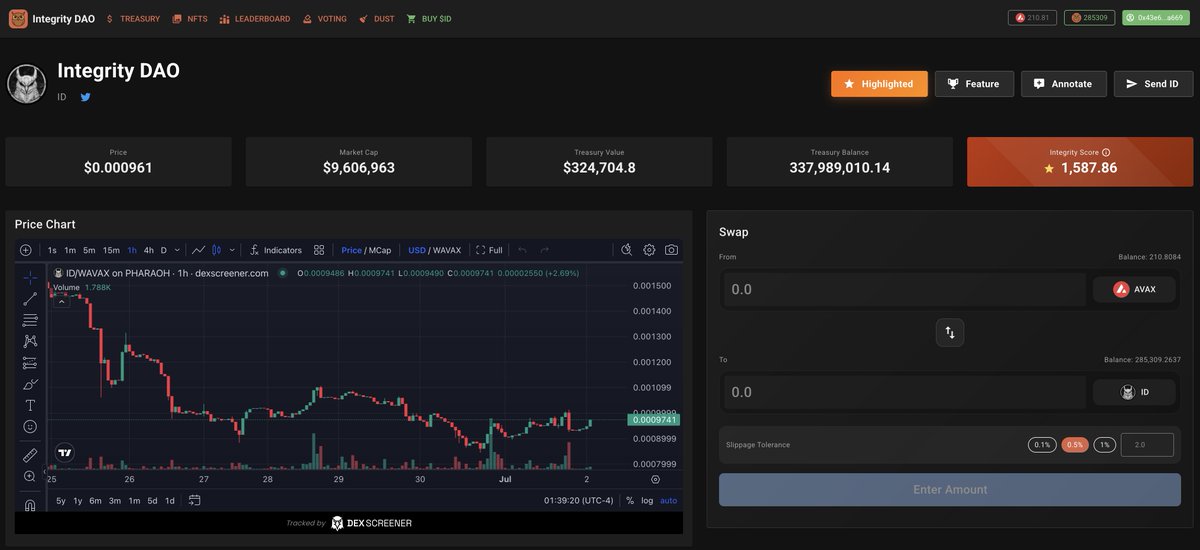This screenshot has width=1200, height=550.
Task: Select the ruler measure tool
Action: click(x=30, y=455)
